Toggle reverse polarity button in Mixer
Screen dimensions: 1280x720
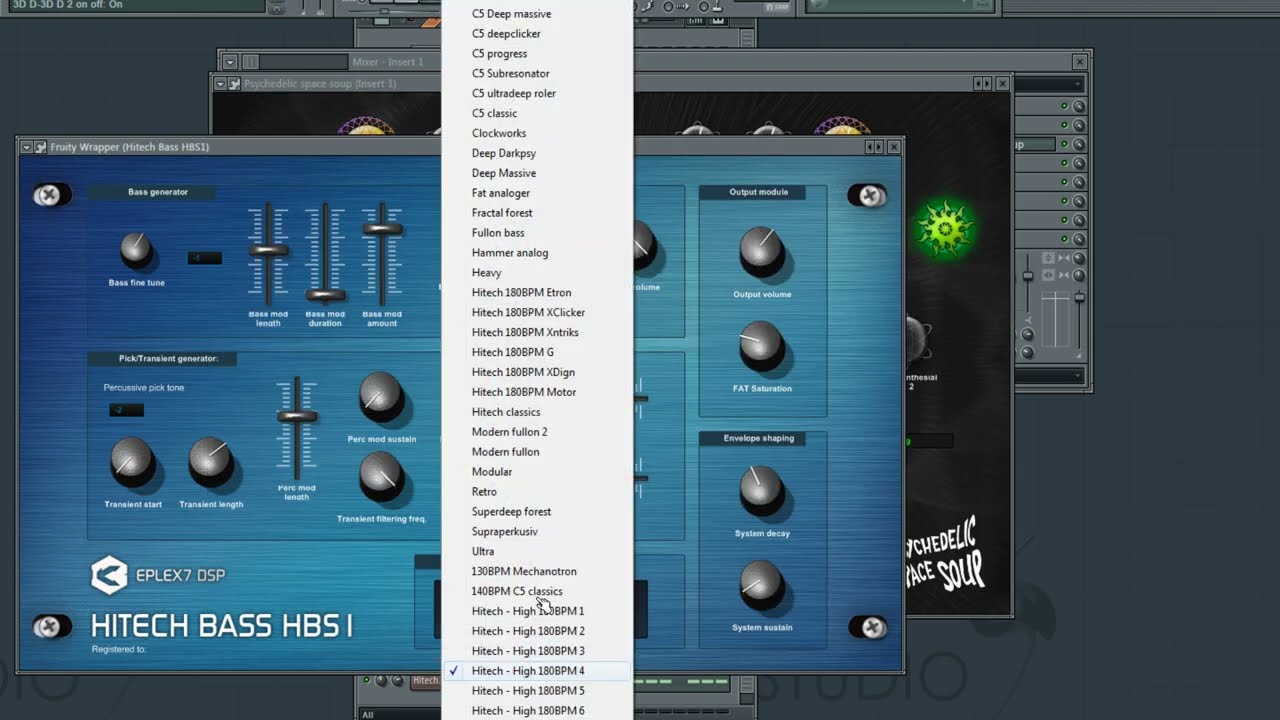(1048, 258)
